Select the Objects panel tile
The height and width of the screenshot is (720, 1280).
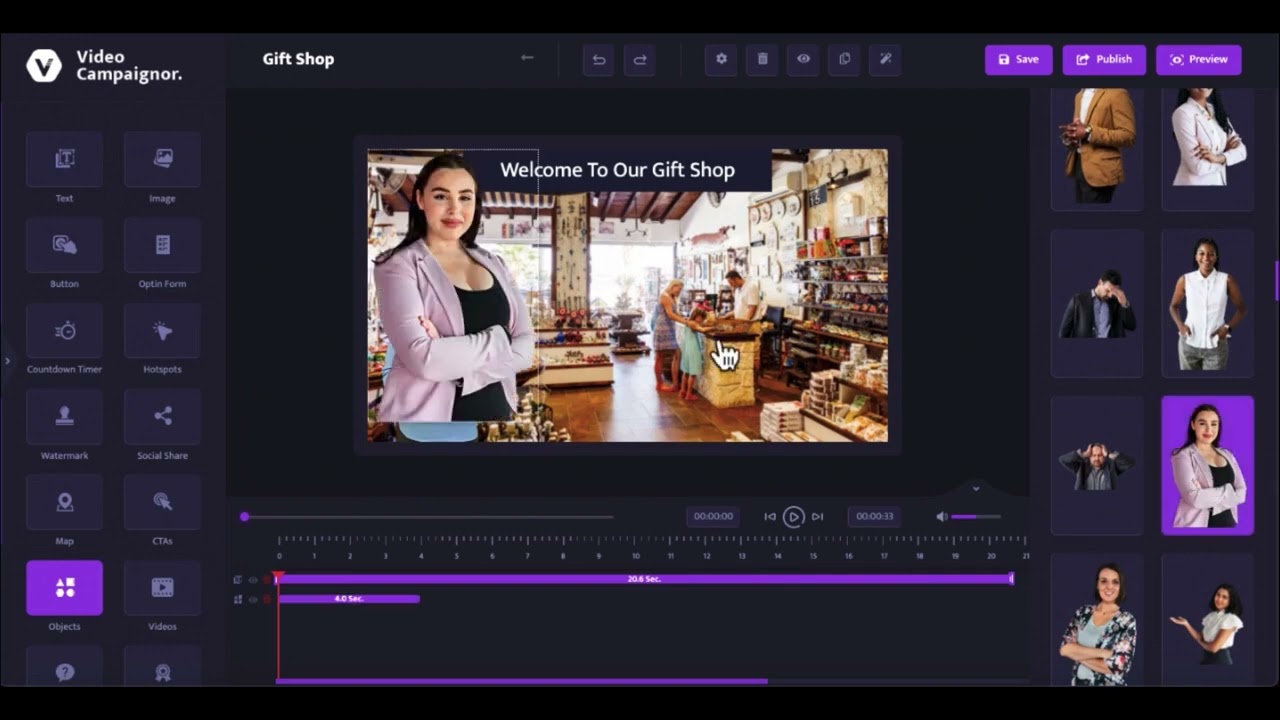tap(64, 588)
